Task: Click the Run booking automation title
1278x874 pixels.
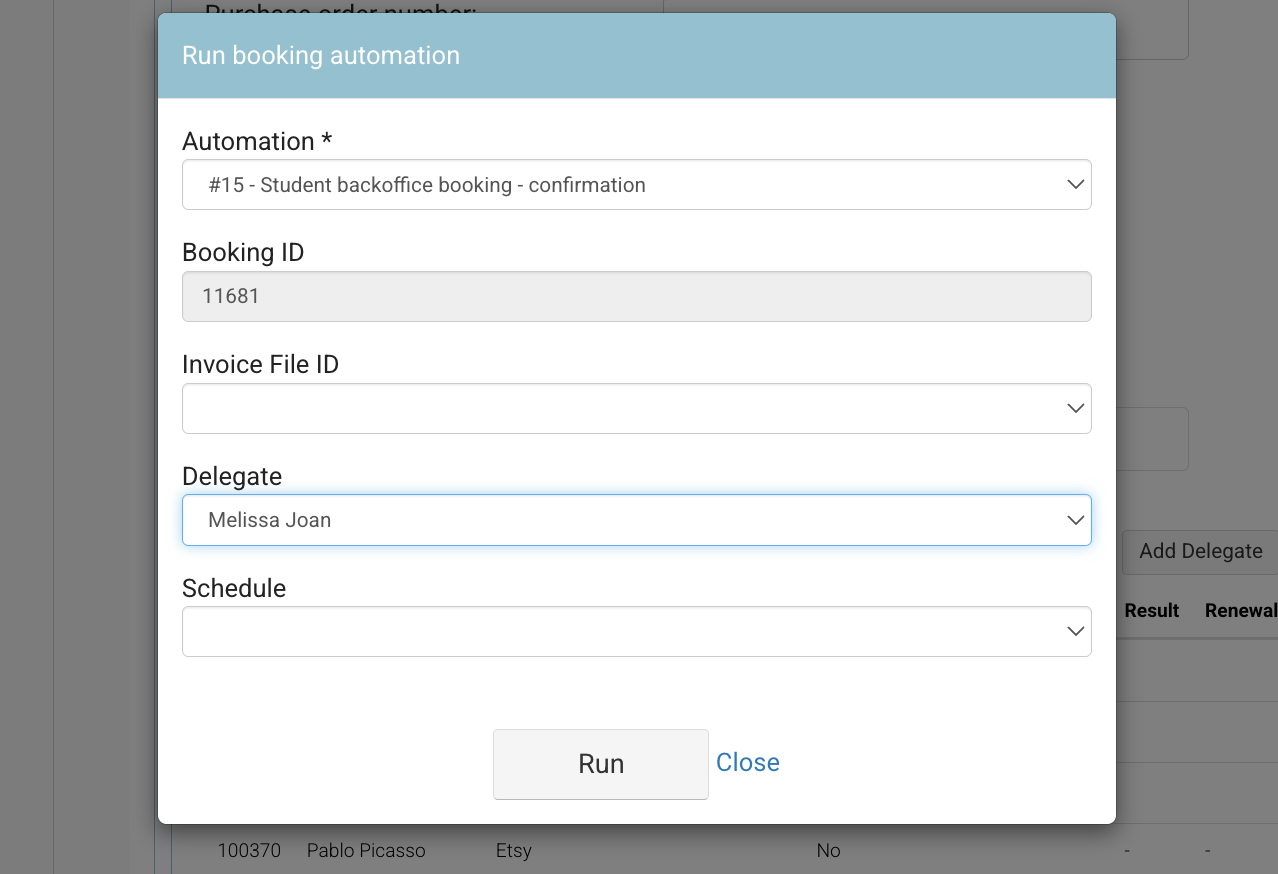Action: 321,56
